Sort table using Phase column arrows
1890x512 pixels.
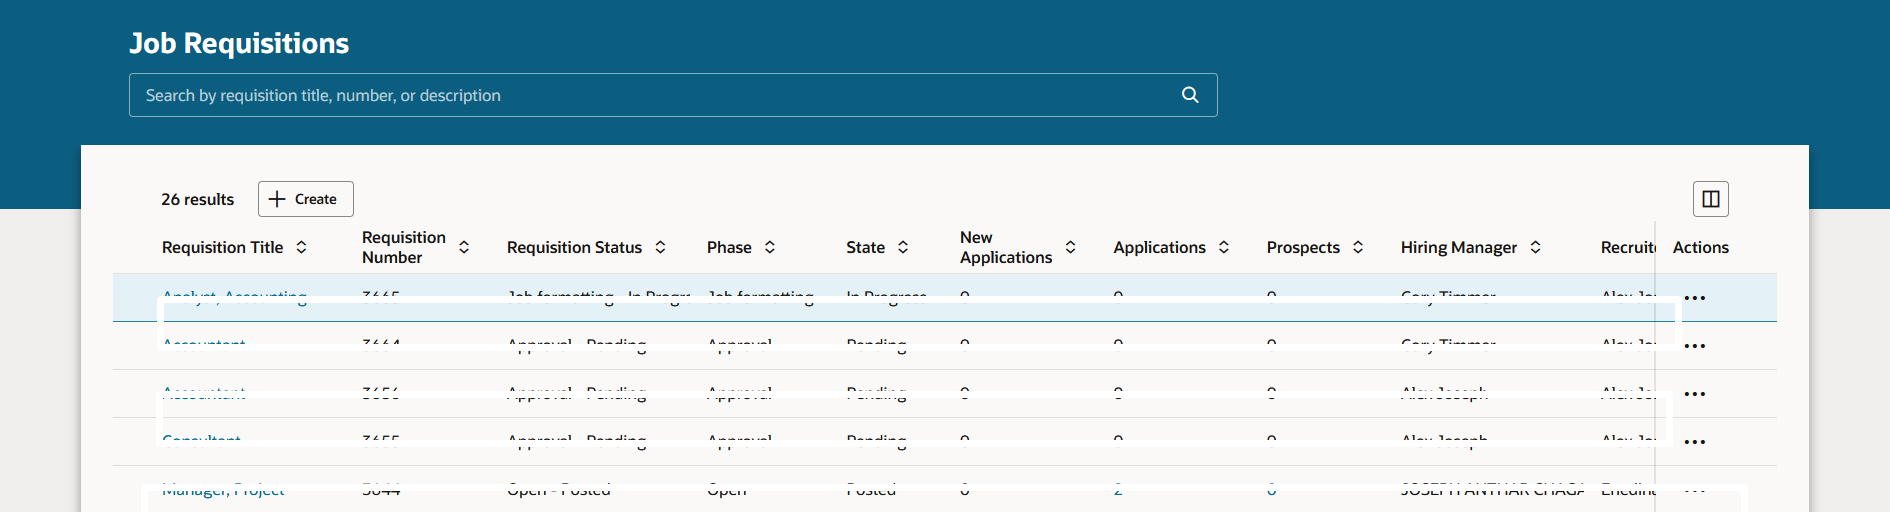click(x=770, y=247)
